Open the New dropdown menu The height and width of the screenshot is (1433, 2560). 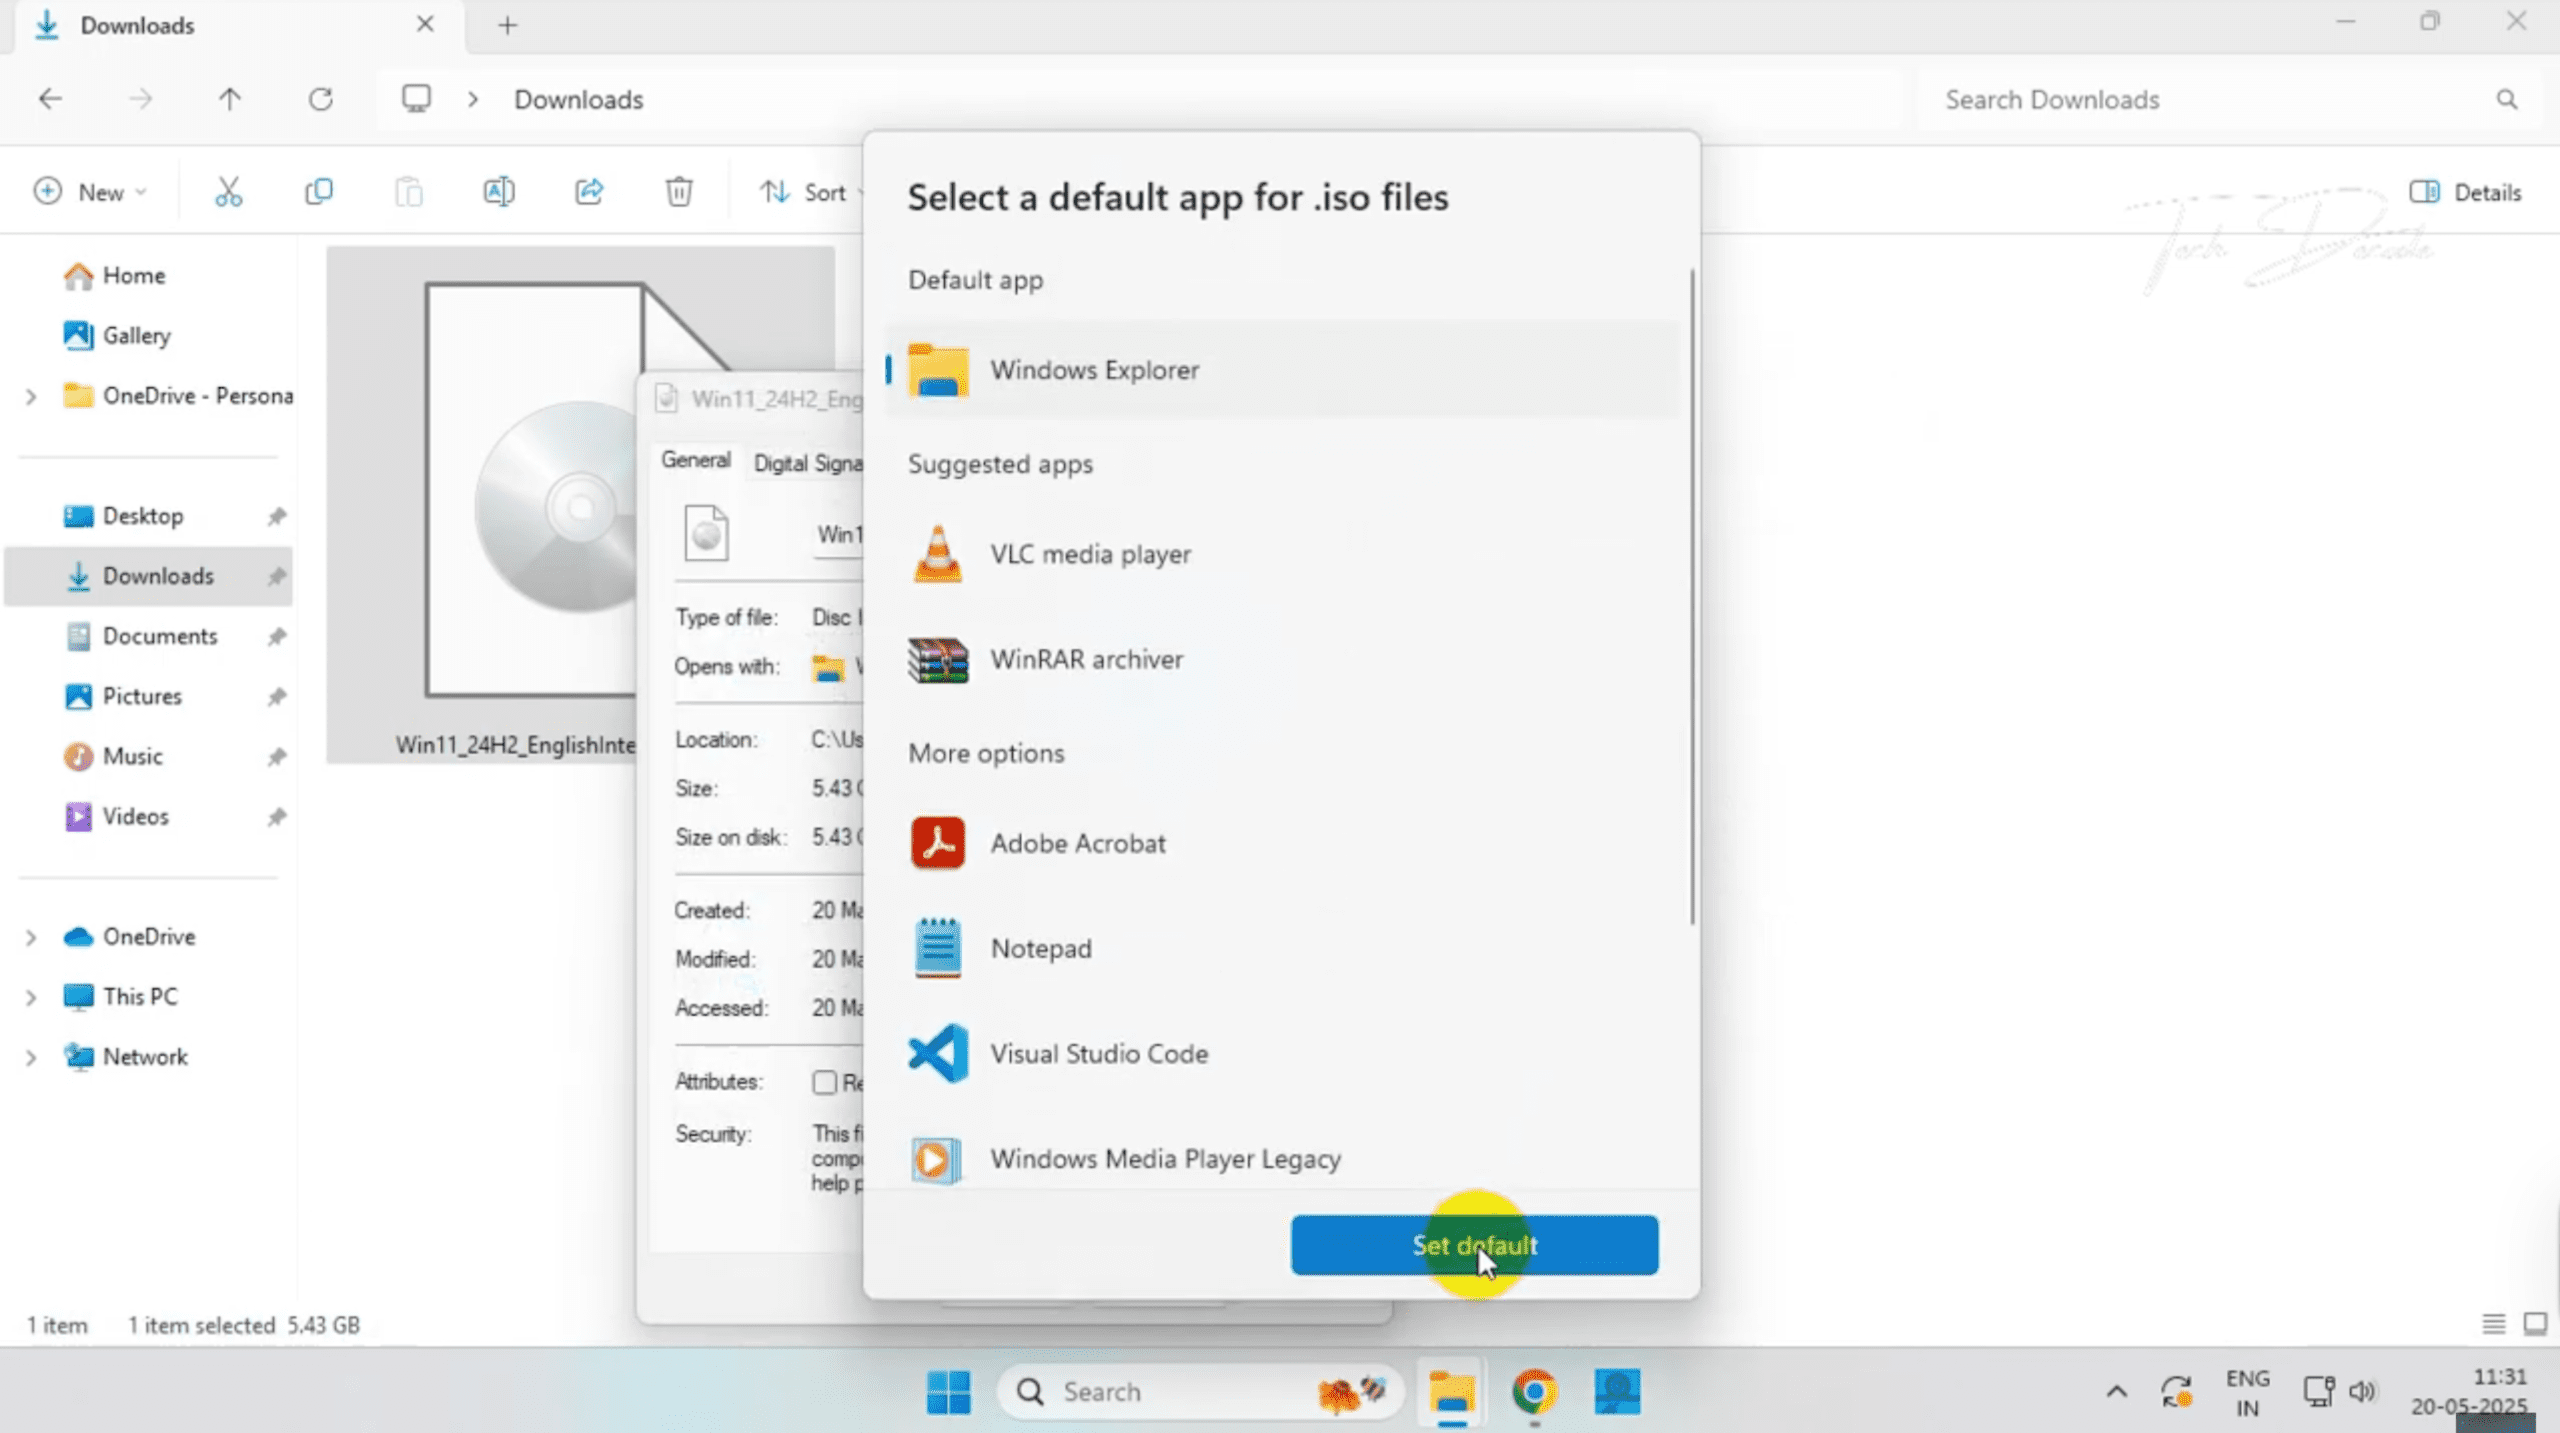[x=90, y=191]
